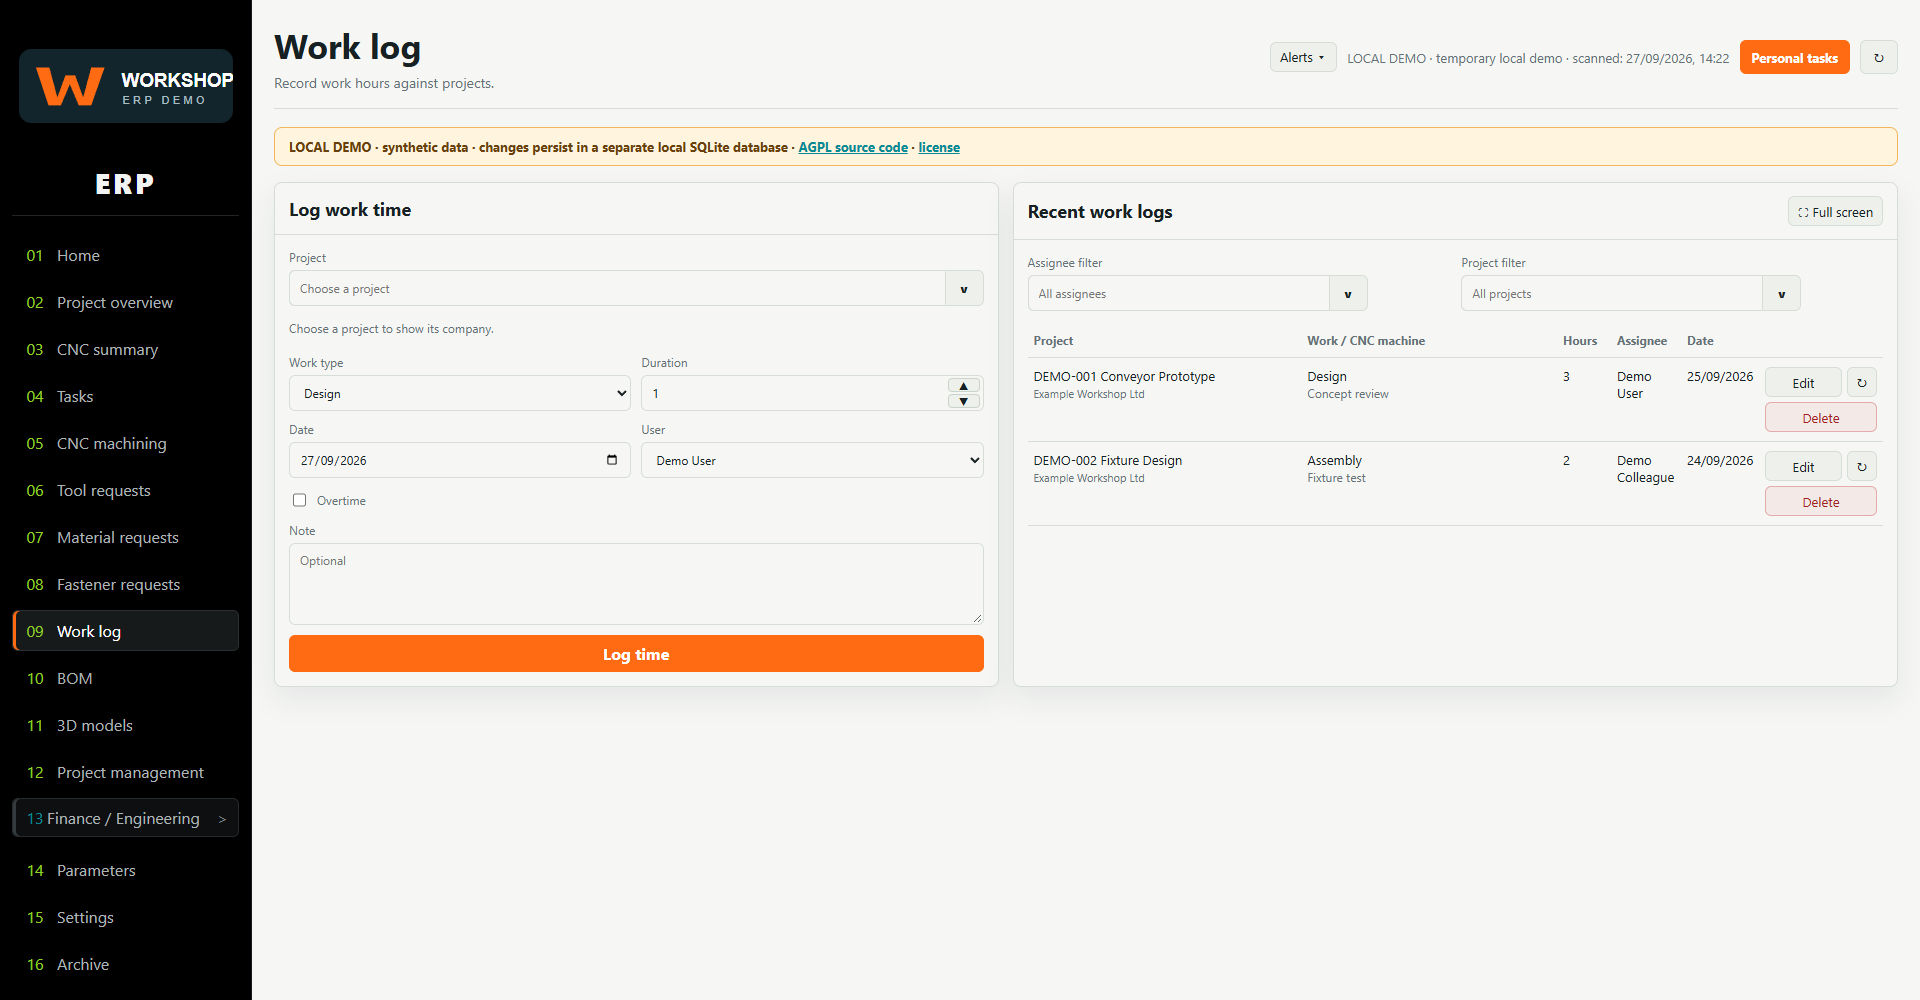
Task: Delete the DEMO-002 Fixture Design log
Action: 1820,502
